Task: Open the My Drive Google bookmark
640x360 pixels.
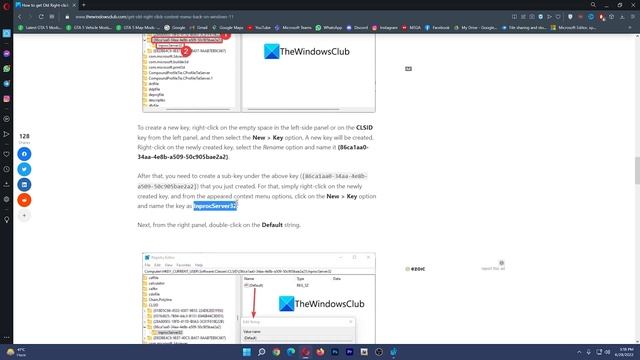Action: pyautogui.click(x=475, y=28)
